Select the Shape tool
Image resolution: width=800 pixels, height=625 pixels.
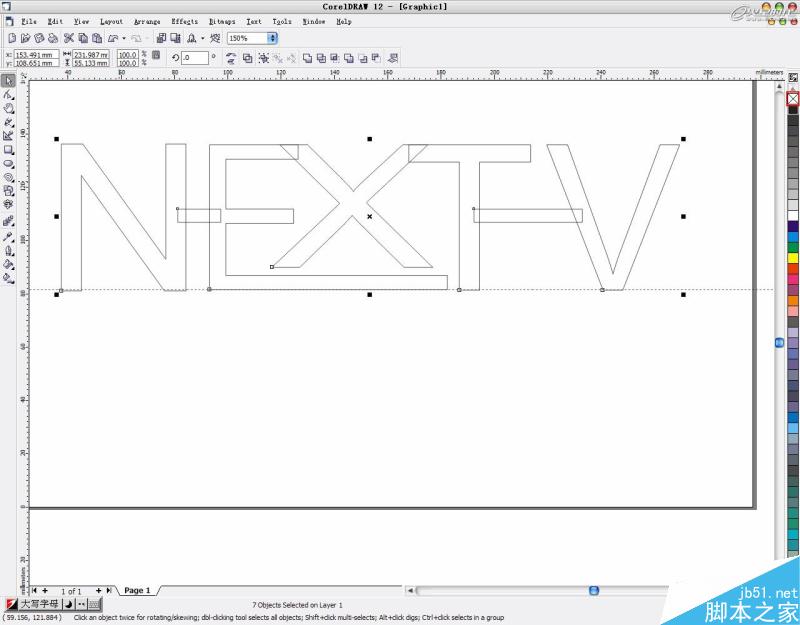click(8, 97)
